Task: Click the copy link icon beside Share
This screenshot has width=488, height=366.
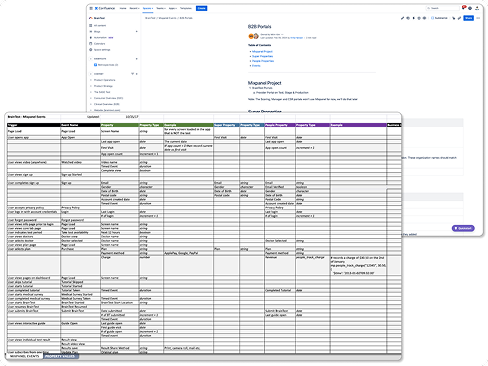Action: [x=459, y=18]
